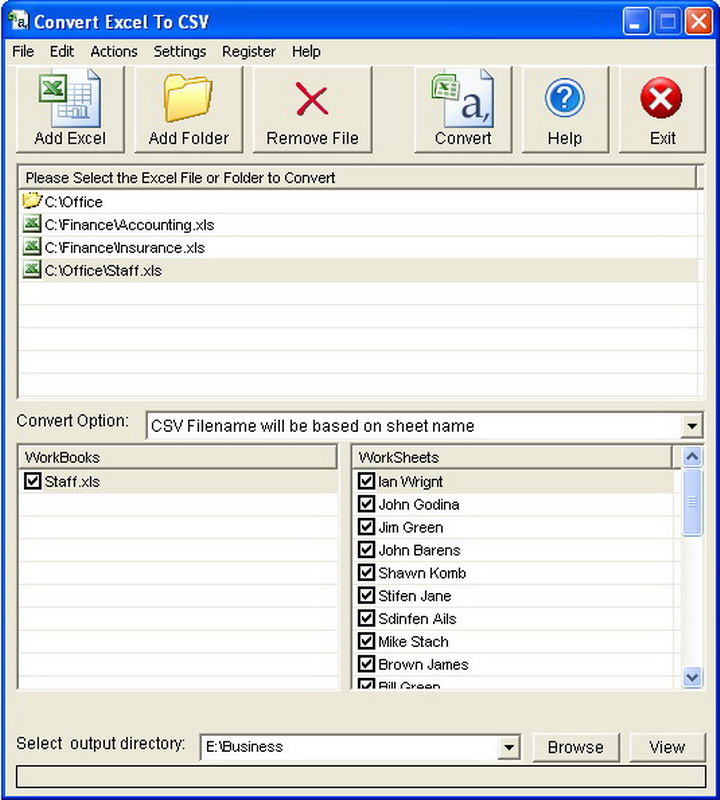Click the WorkSheets column header
The image size is (720, 800).
pyautogui.click(x=512, y=457)
